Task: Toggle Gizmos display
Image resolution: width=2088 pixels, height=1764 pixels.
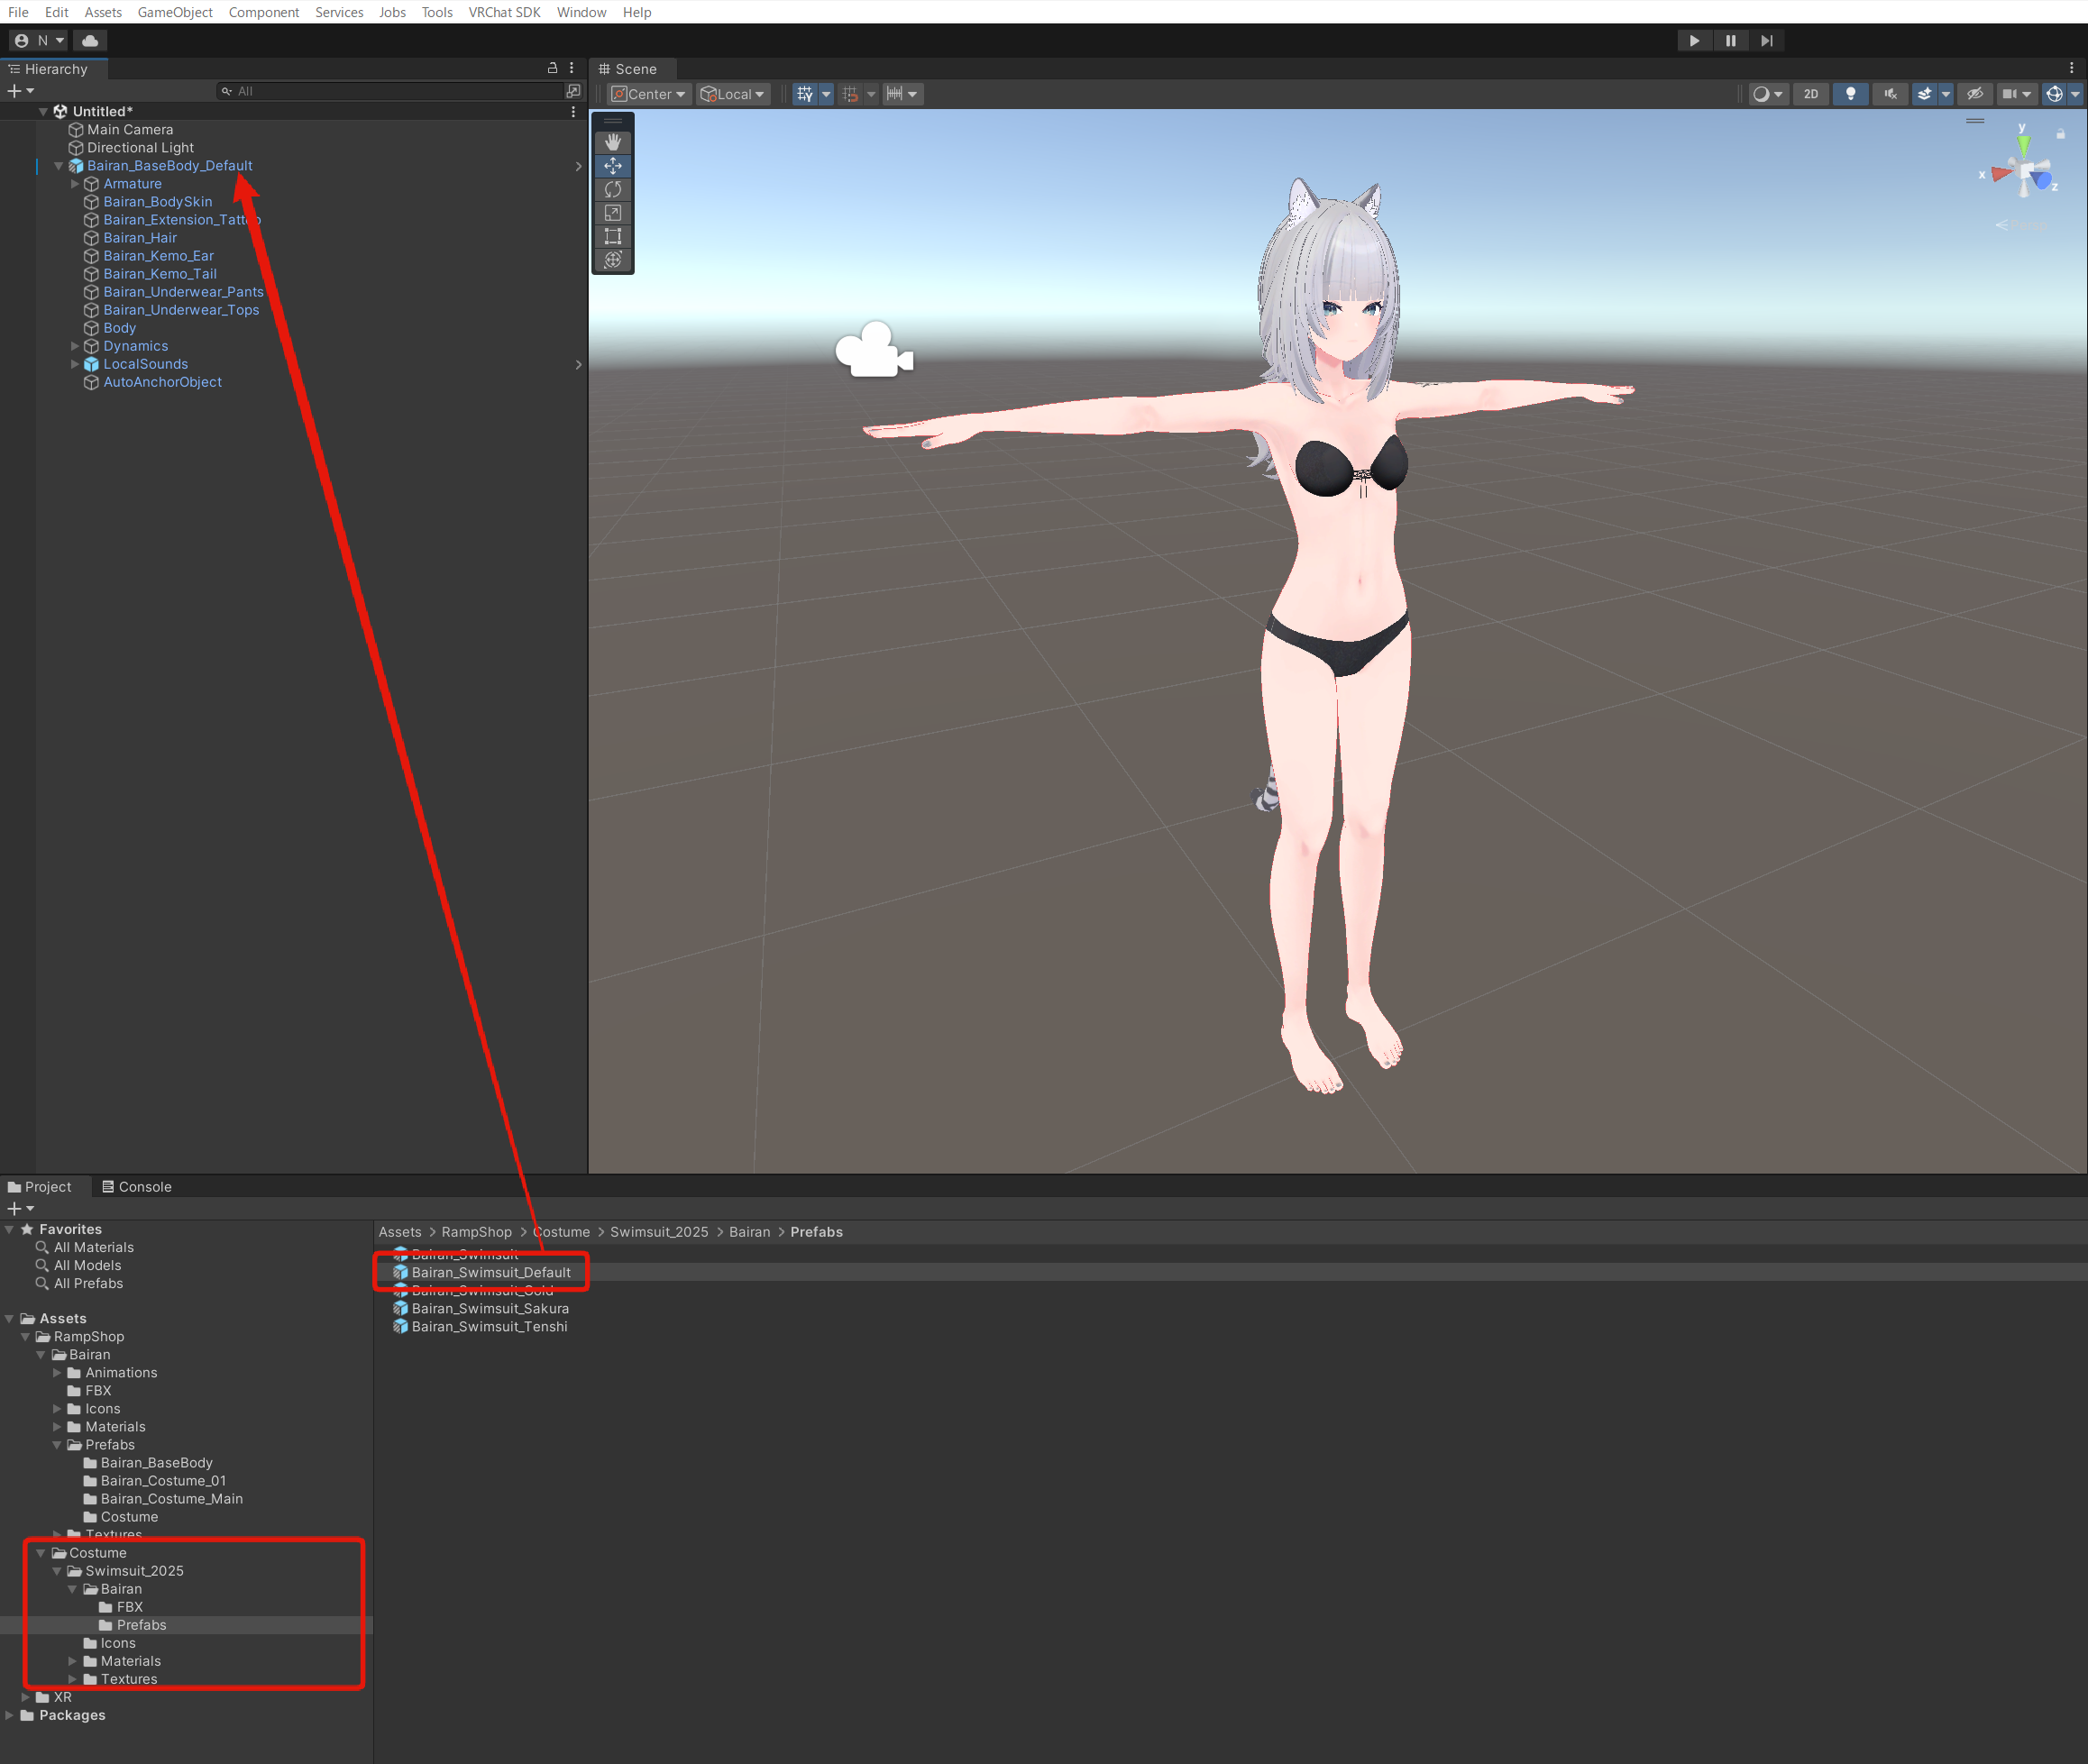Action: [x=2054, y=94]
